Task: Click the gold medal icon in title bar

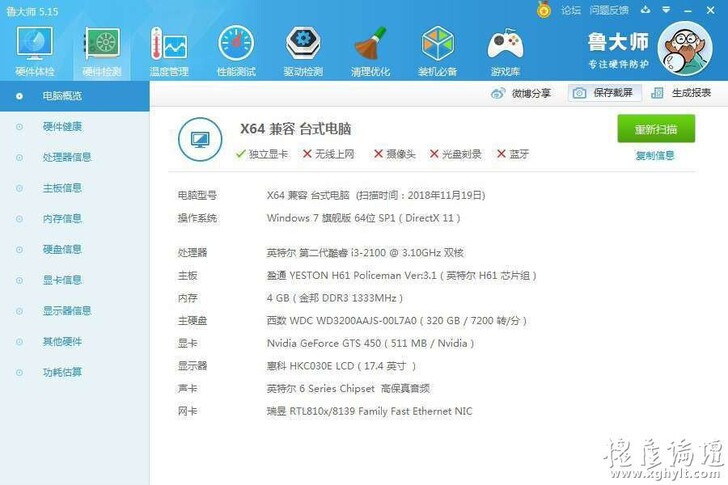Action: [x=544, y=10]
